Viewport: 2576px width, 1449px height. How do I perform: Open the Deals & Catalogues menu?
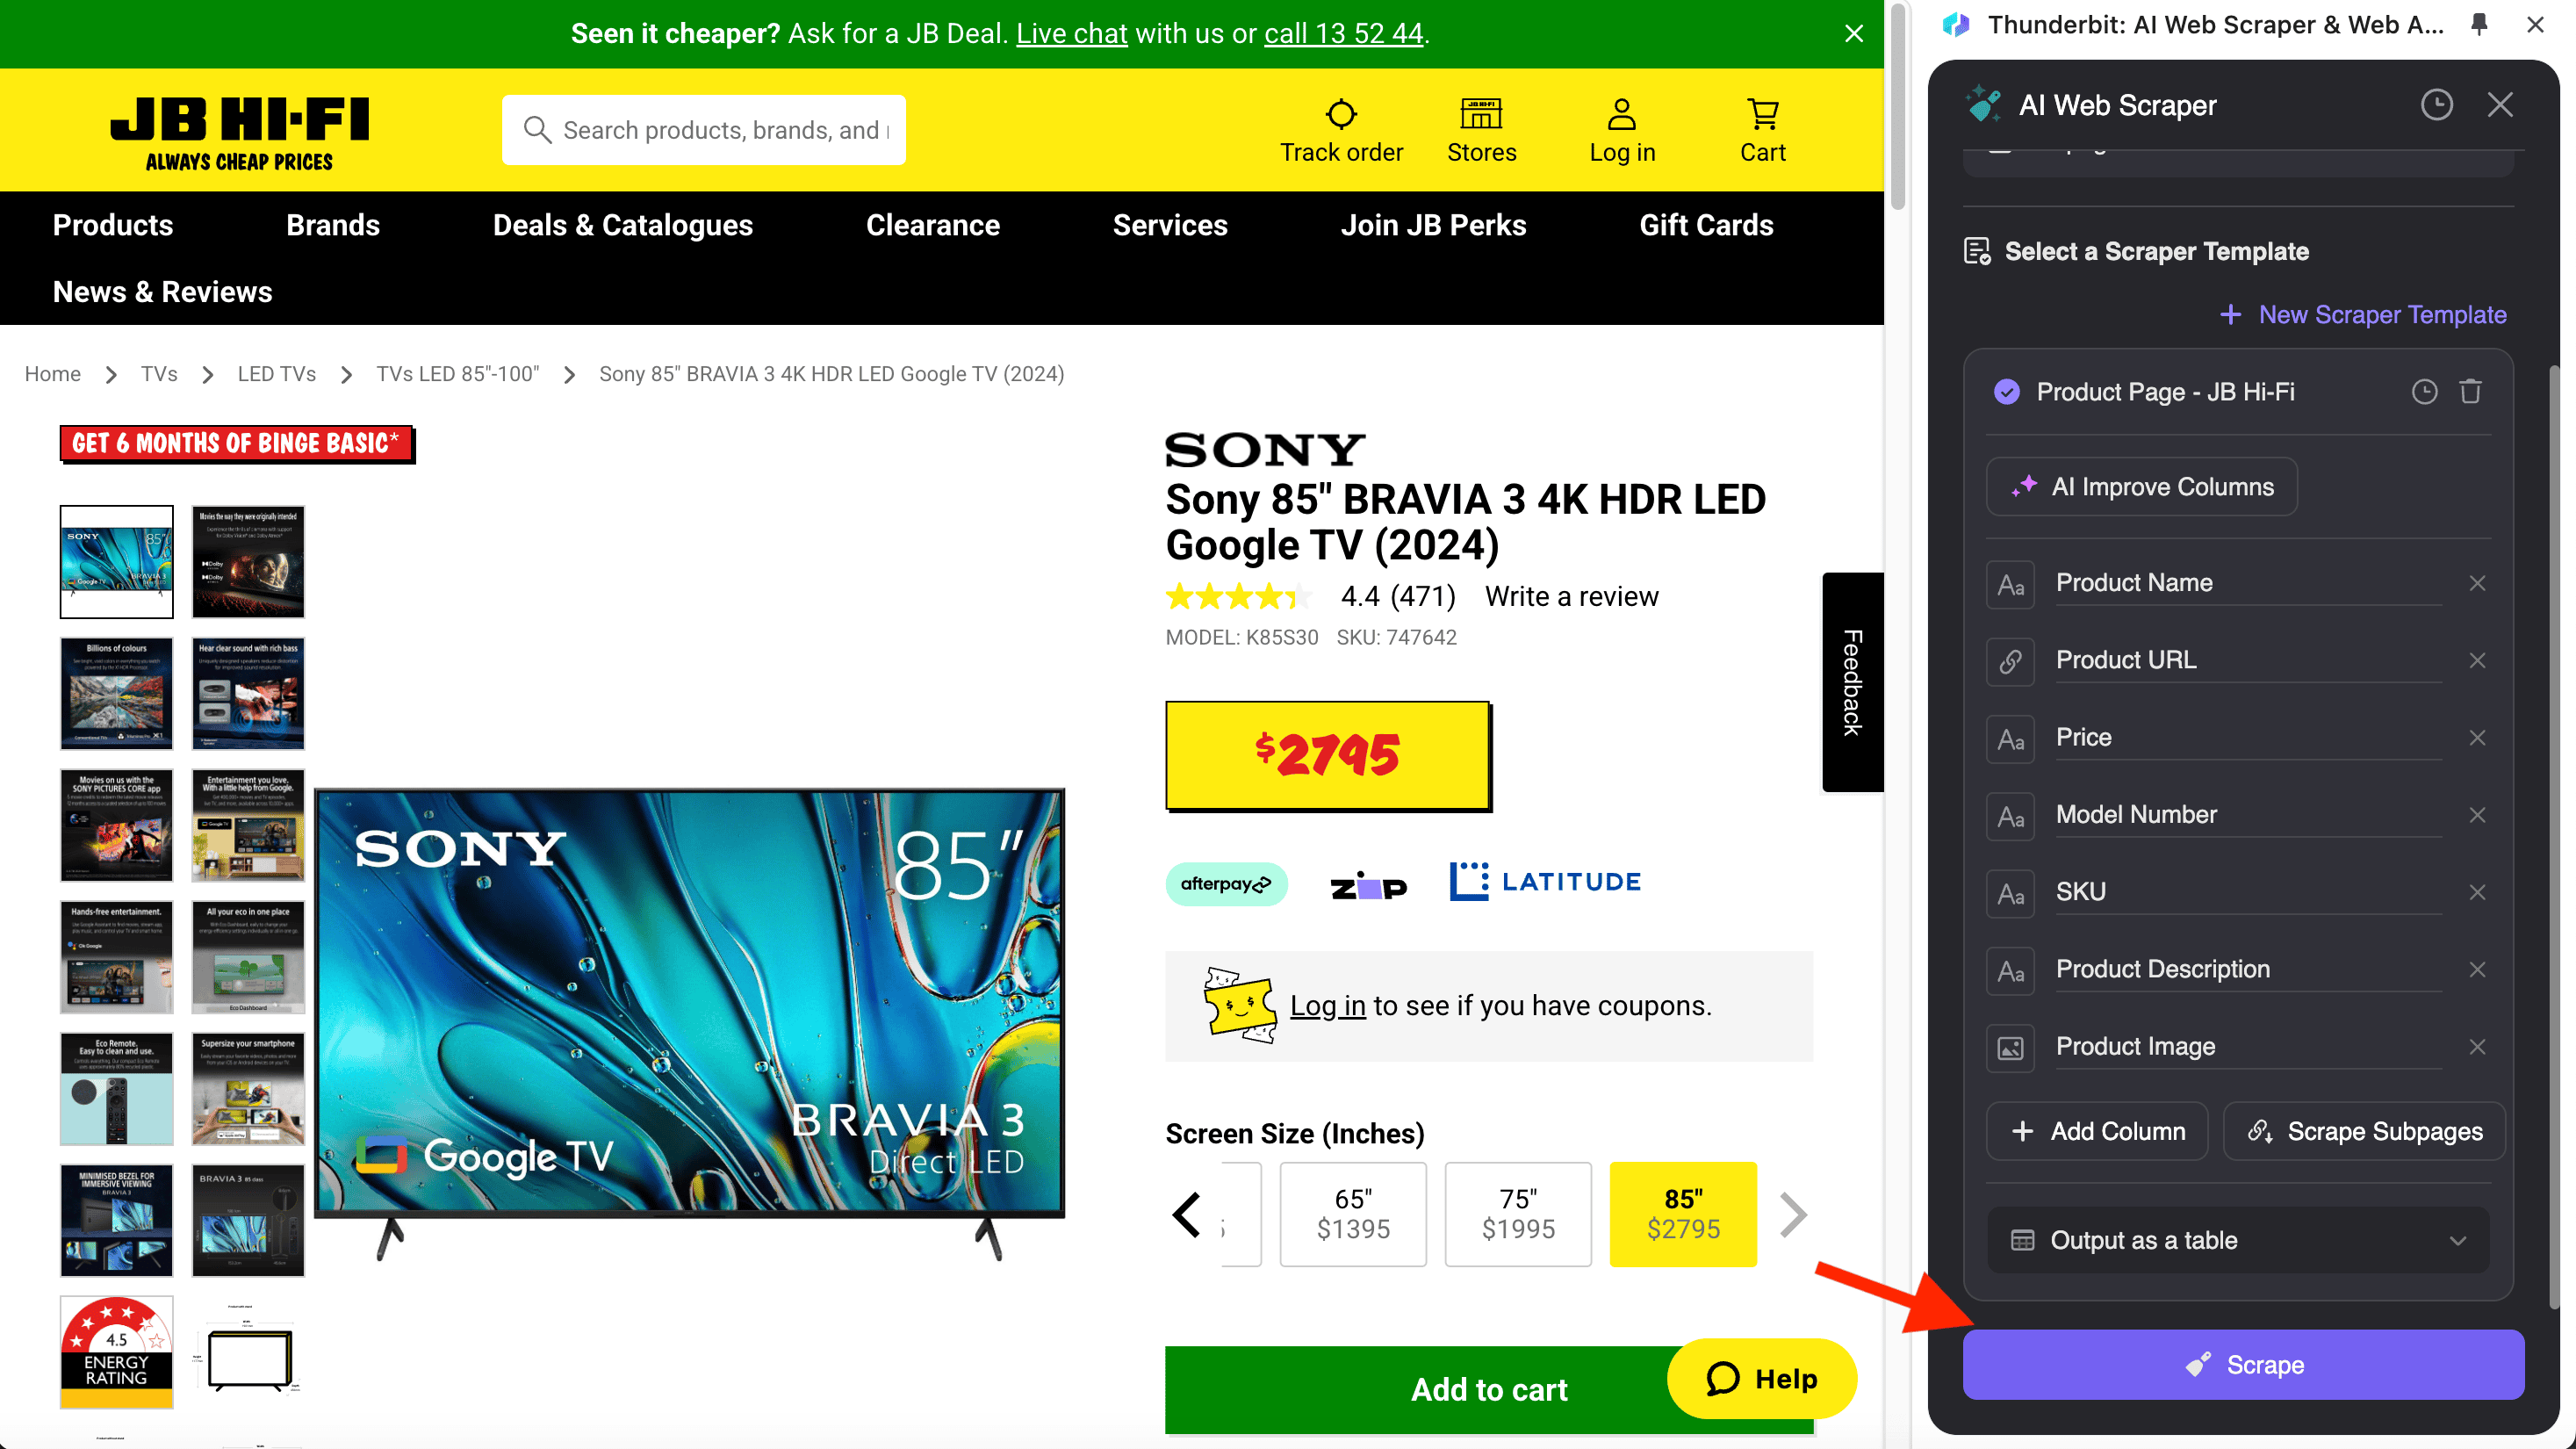(622, 225)
